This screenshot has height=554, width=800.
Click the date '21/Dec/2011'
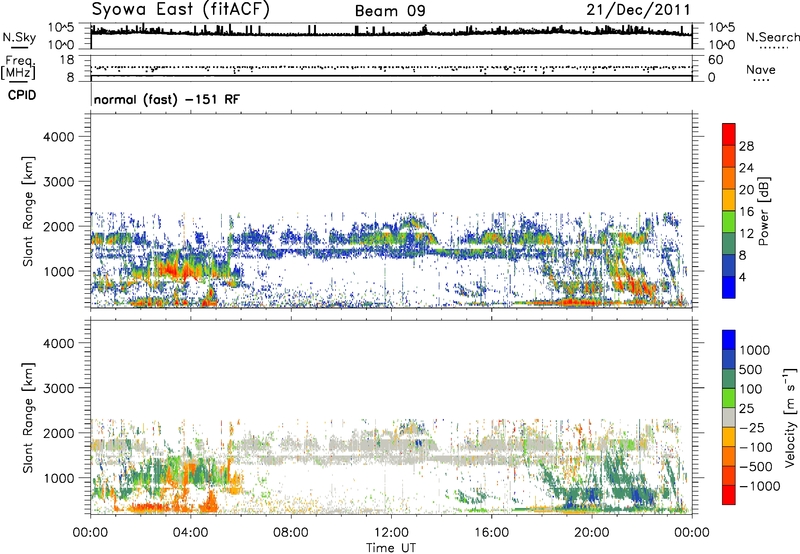tap(638, 10)
